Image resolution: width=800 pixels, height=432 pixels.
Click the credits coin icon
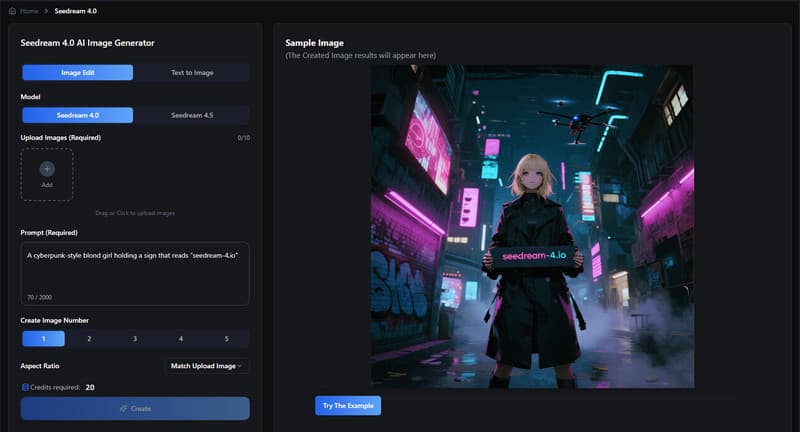[x=25, y=387]
